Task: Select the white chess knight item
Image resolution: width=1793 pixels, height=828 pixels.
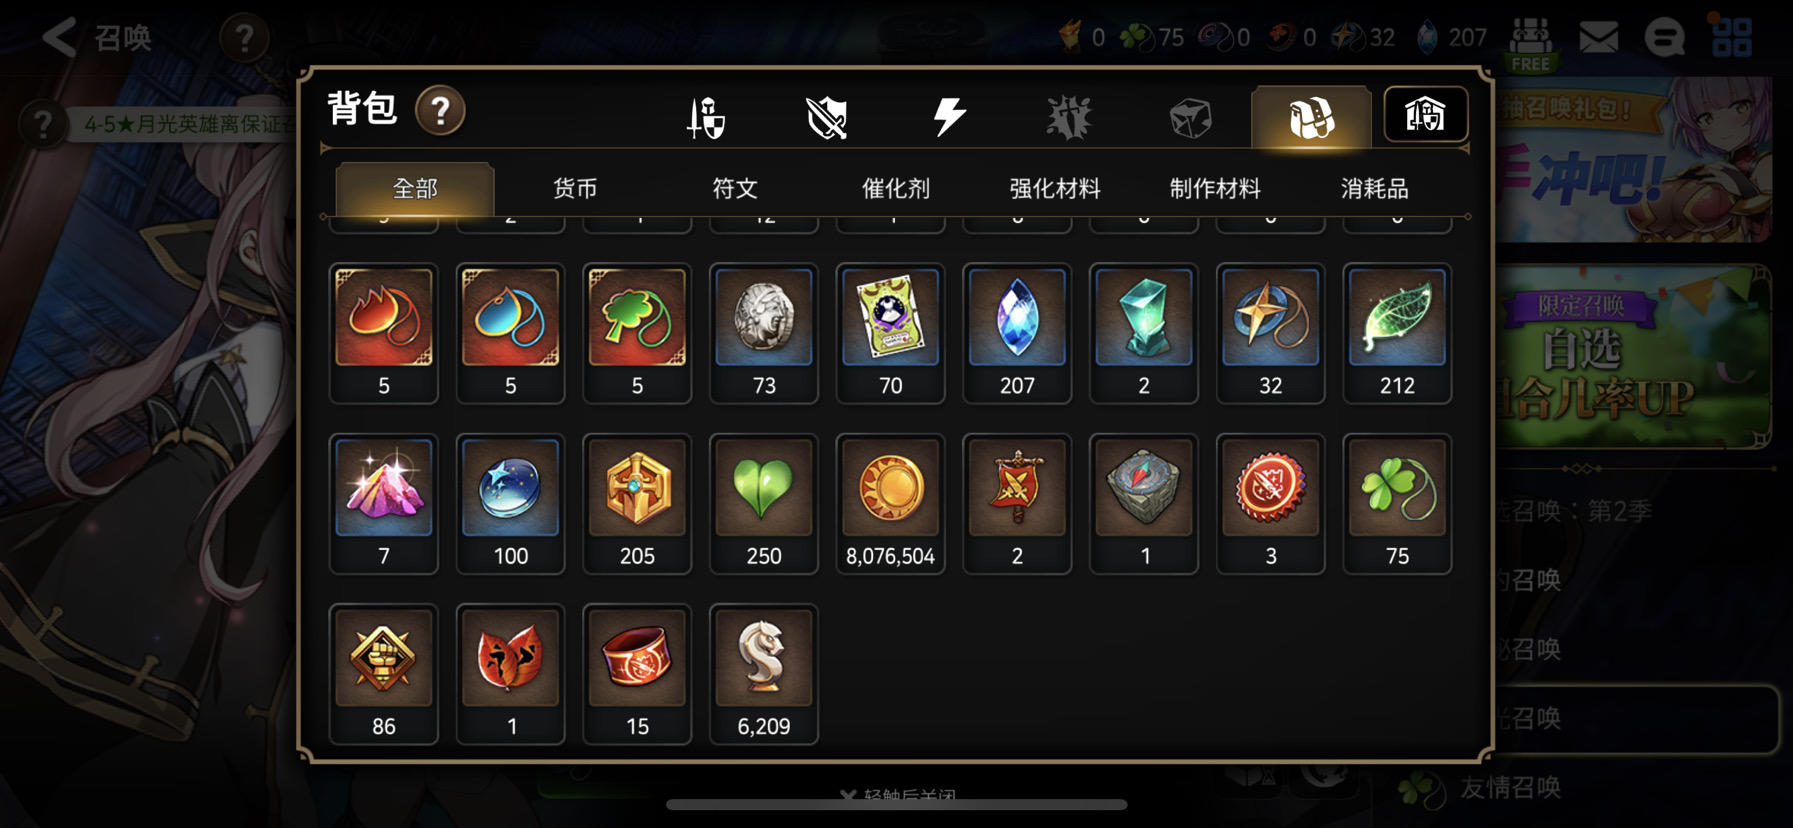Action: [x=764, y=674]
